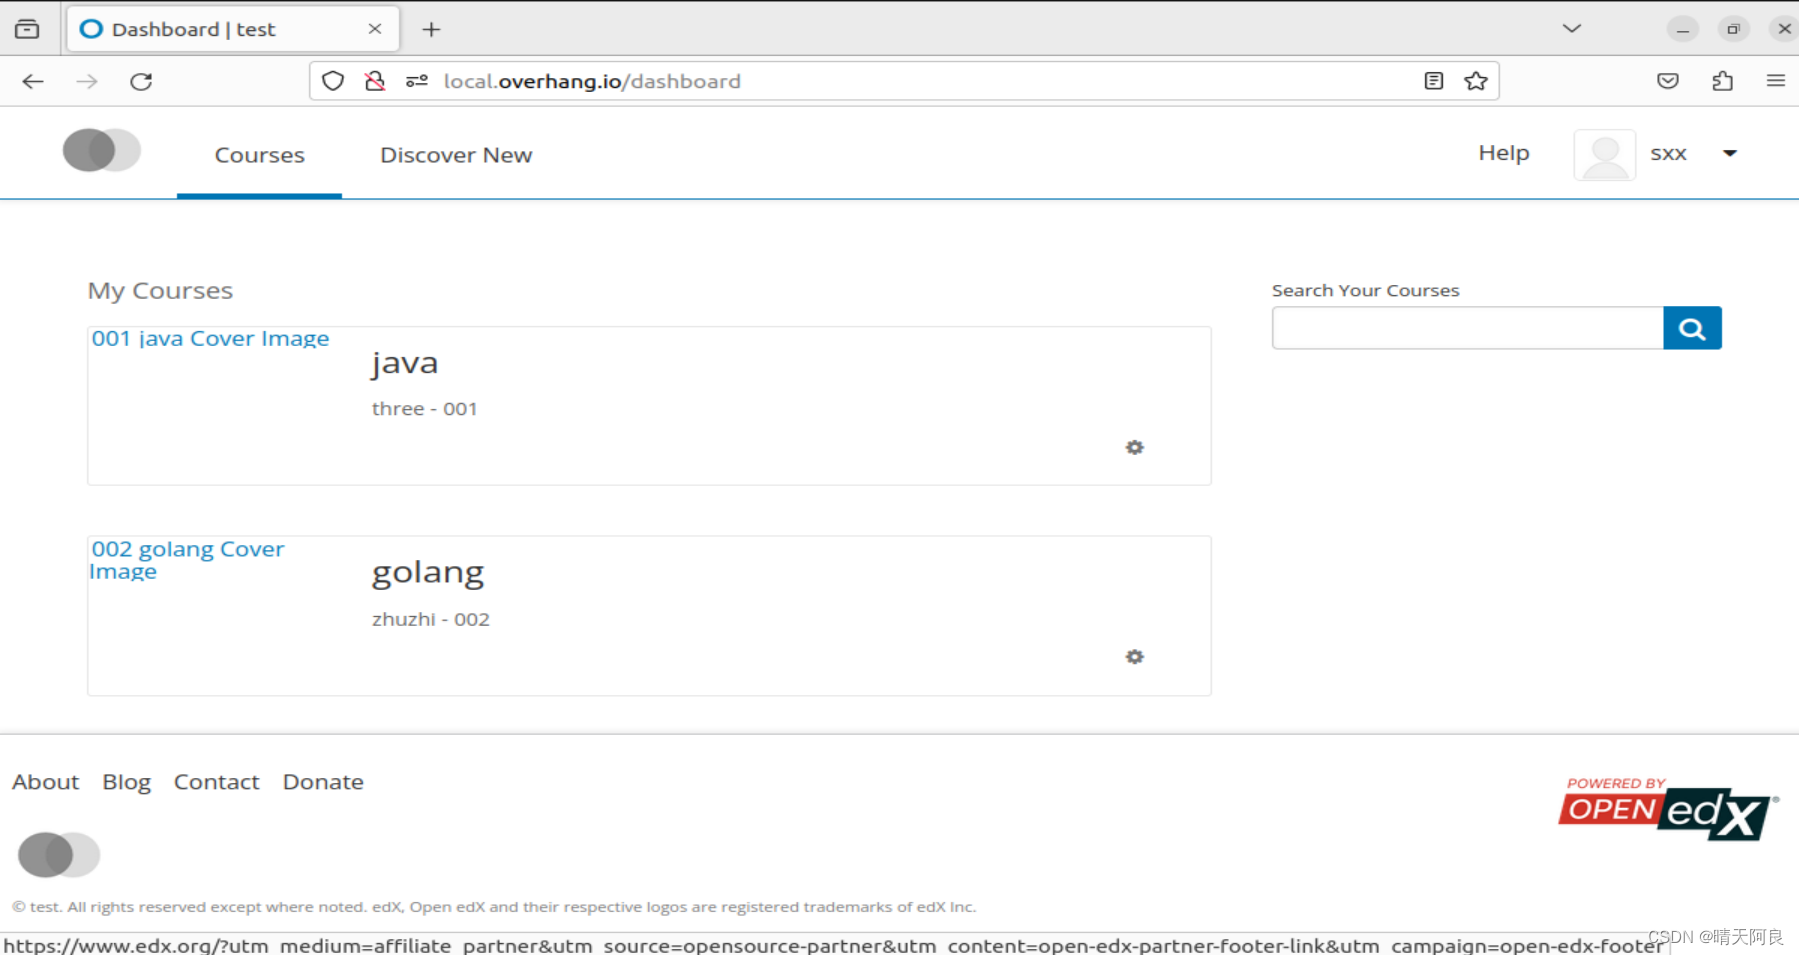Screen dimensions: 1799x955
Task: Switch to the Courses tab
Action: (x=259, y=155)
